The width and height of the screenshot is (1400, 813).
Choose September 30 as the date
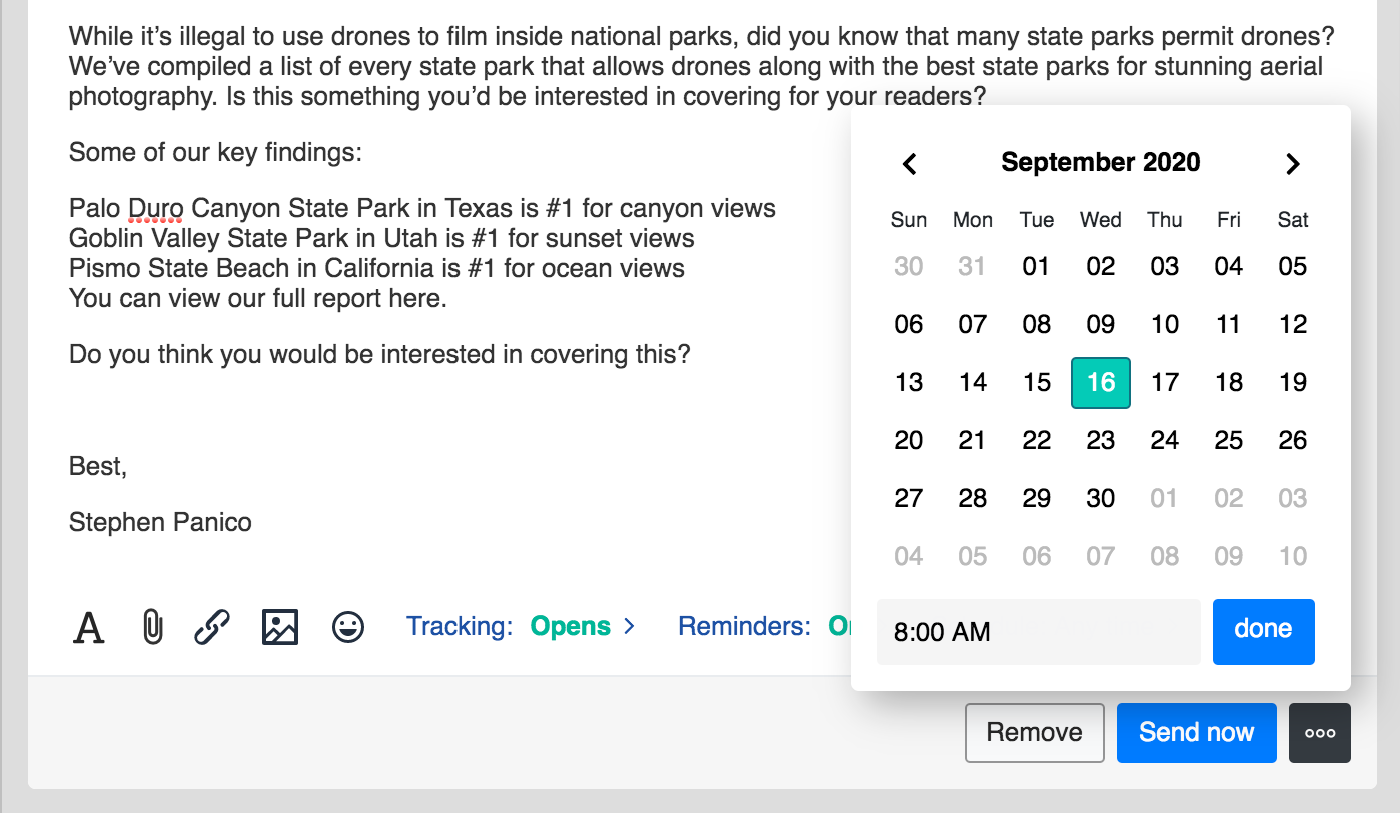[x=1100, y=499]
